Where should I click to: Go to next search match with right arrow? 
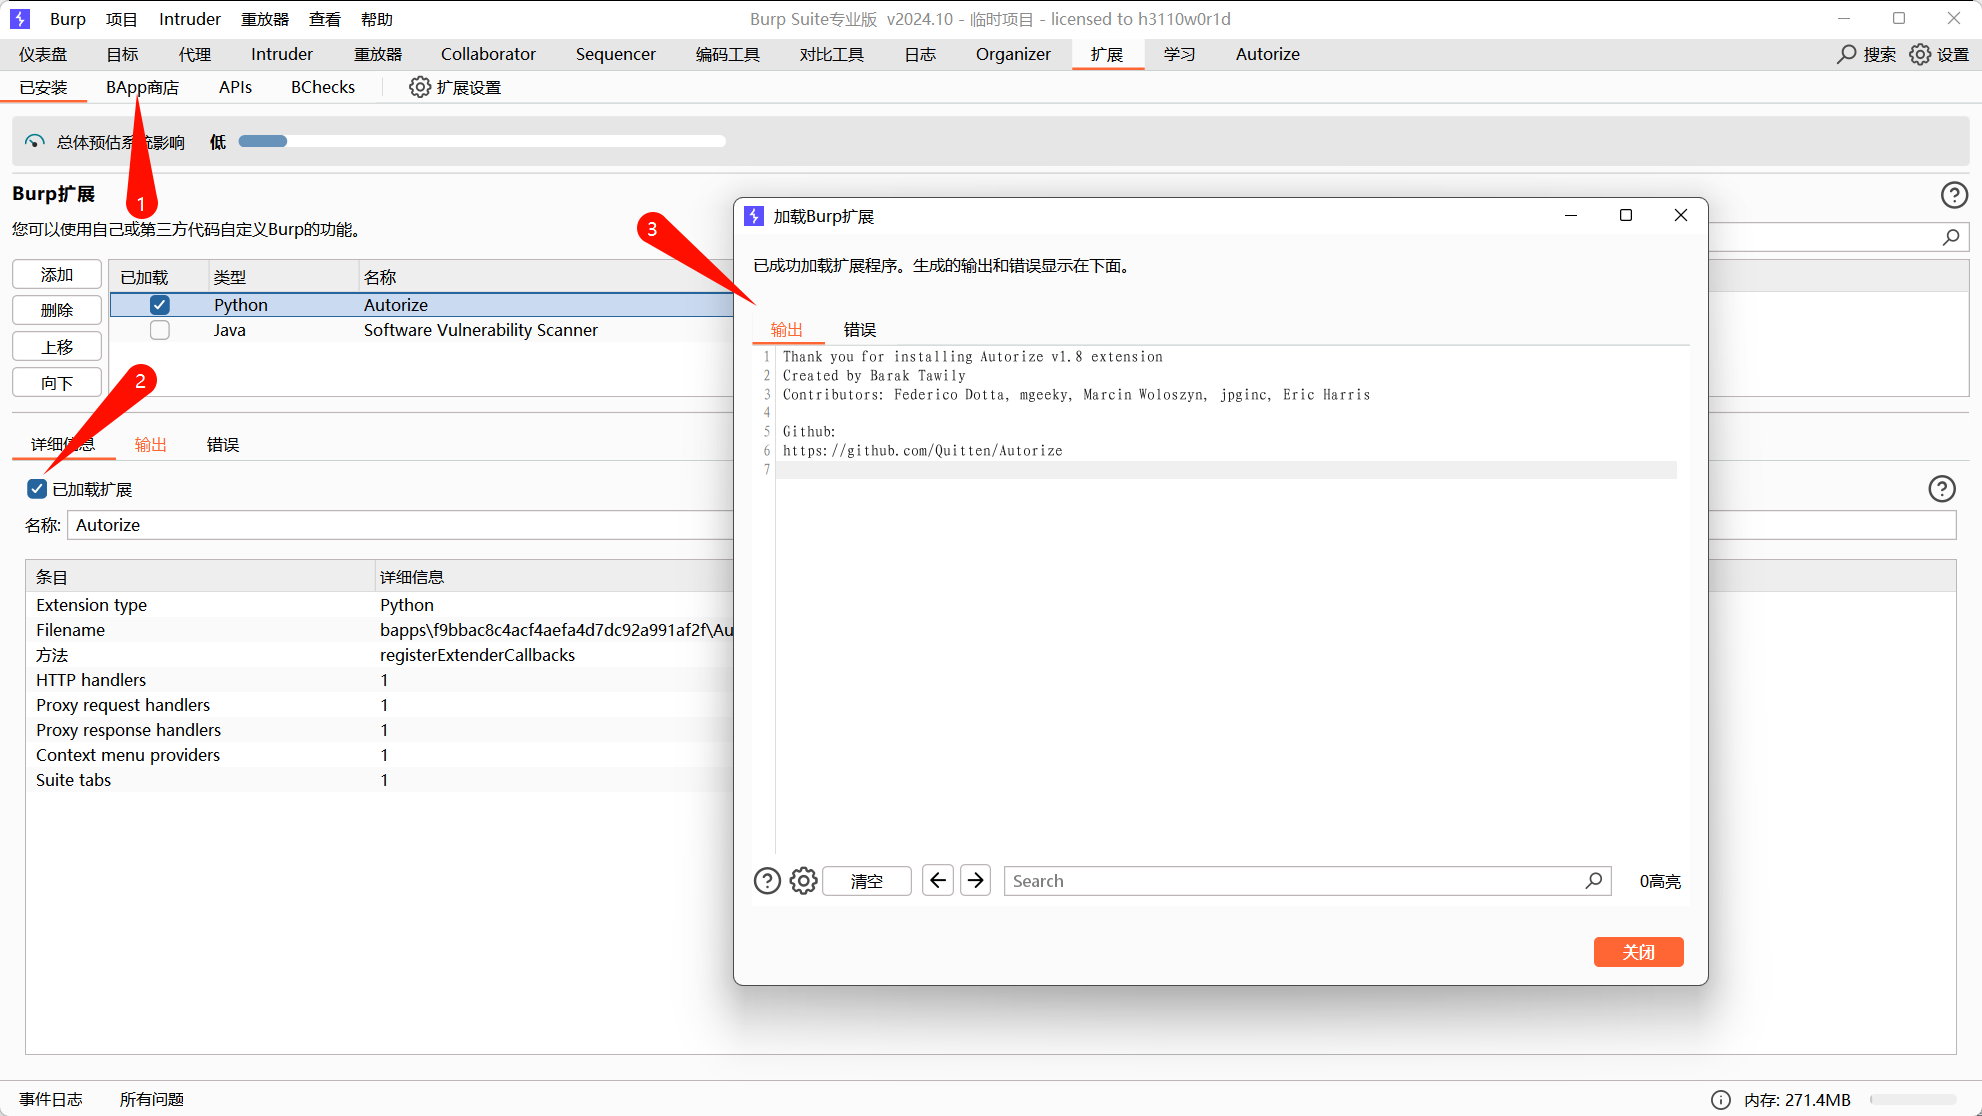tap(975, 880)
